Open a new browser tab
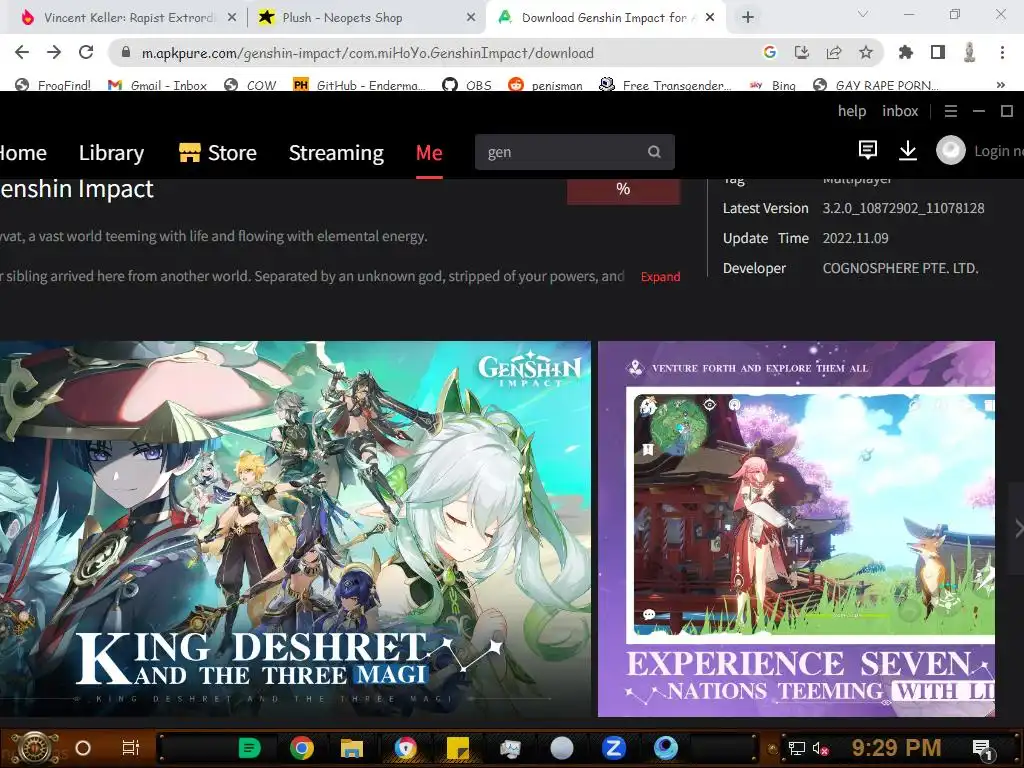1024x768 pixels. click(748, 18)
